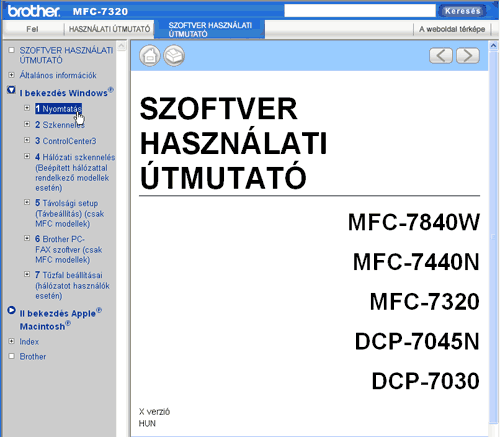Click the MFC-7320 text in the header bar
This screenshot has height=437, width=500.
pos(100,11)
